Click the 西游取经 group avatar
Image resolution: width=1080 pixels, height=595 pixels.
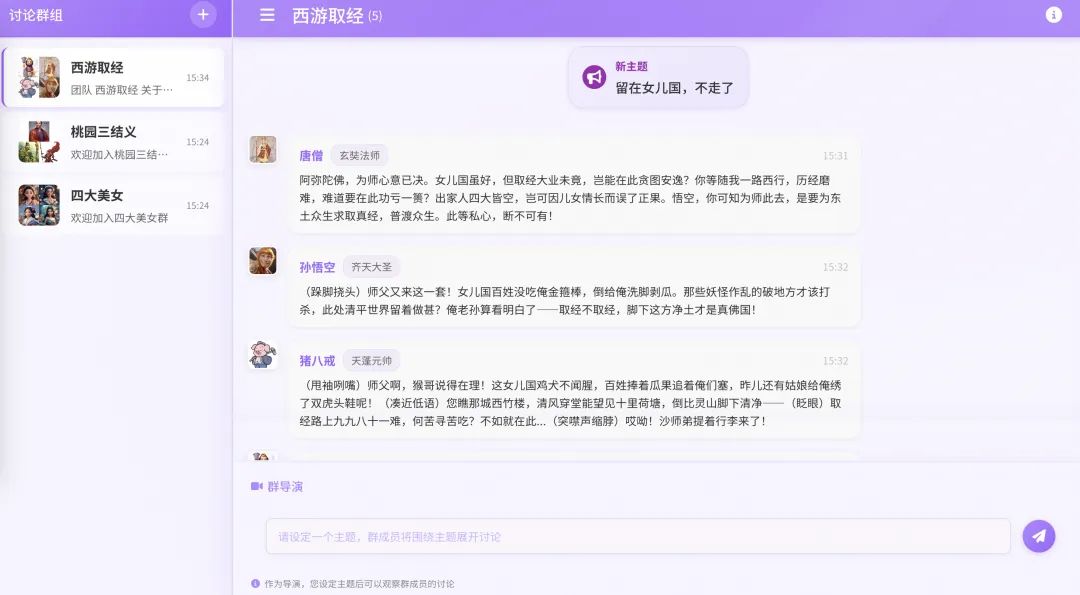tap(39, 77)
